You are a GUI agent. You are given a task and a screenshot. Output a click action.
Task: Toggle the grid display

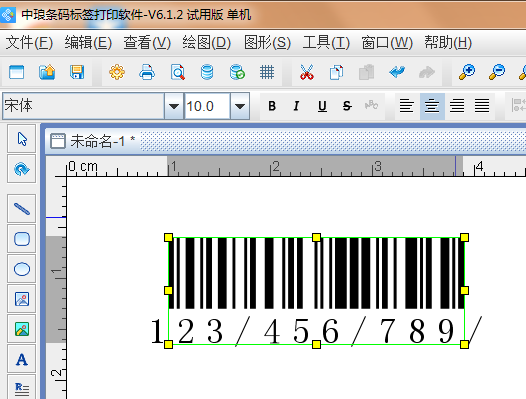pos(267,72)
